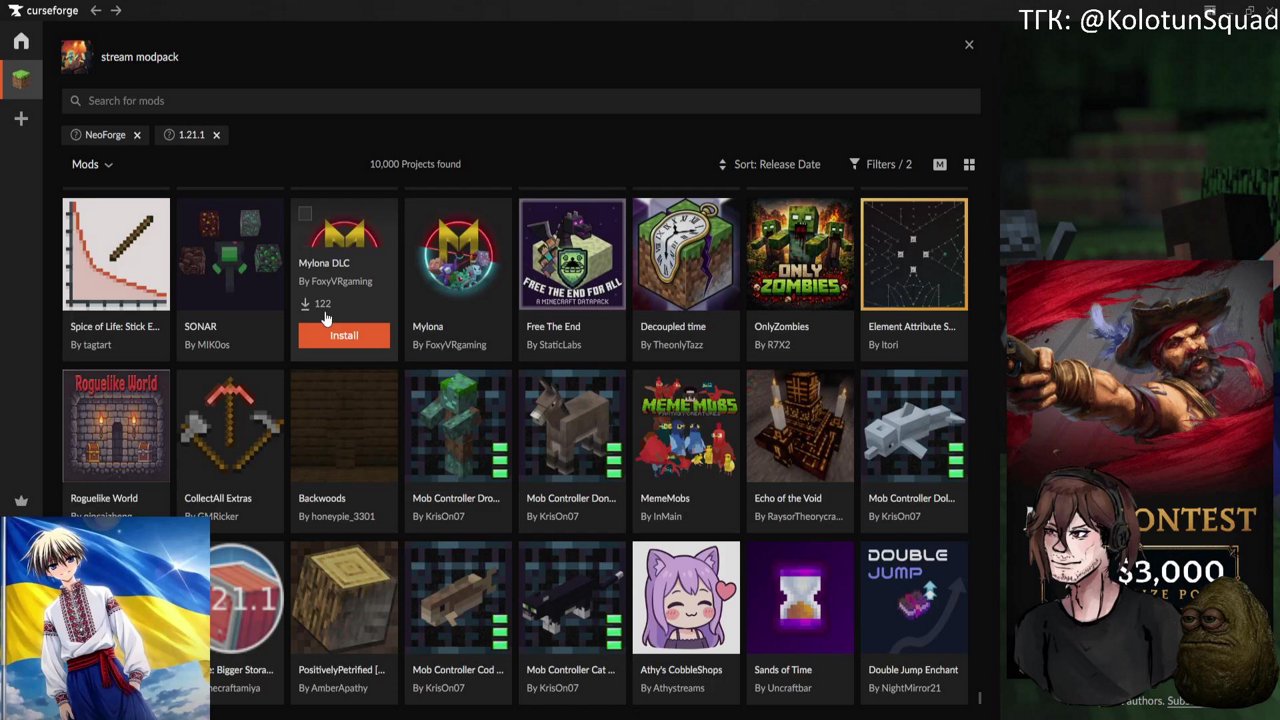1280x720 pixels.
Task: Click the 'Free The End' title text
Action: click(x=553, y=327)
